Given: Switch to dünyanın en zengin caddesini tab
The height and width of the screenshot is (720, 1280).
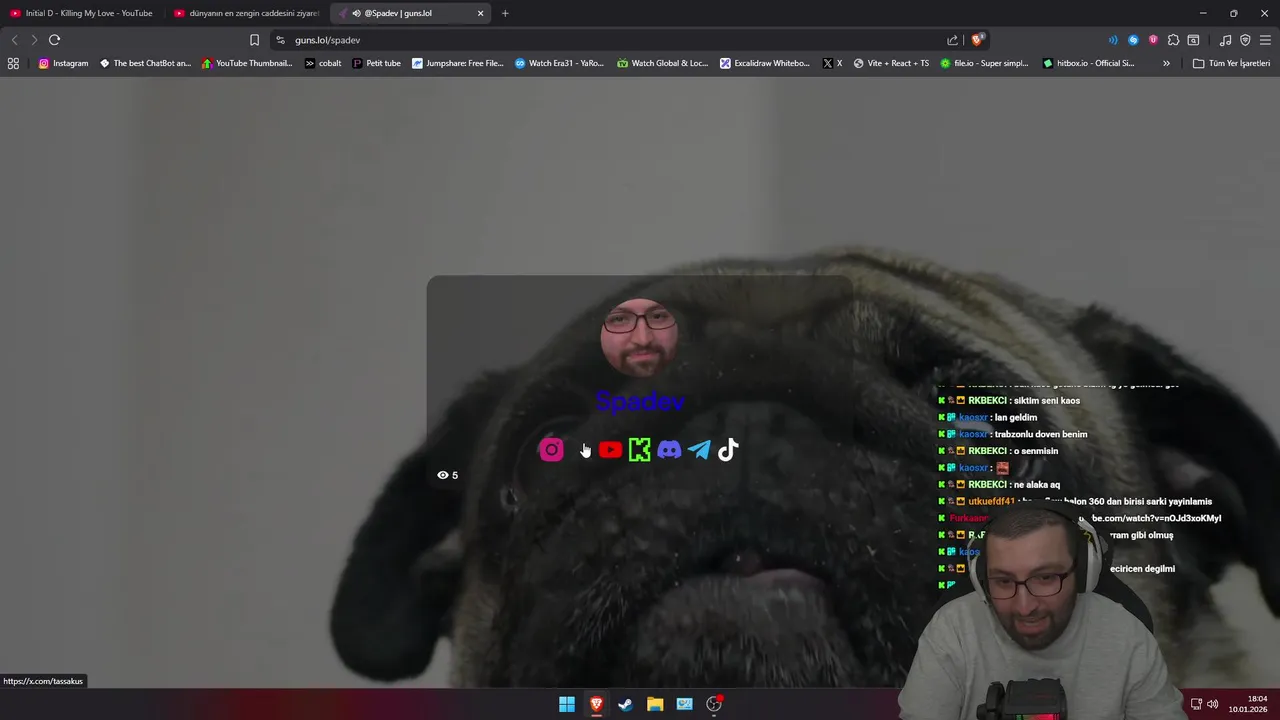Looking at the screenshot, I should point(246,13).
